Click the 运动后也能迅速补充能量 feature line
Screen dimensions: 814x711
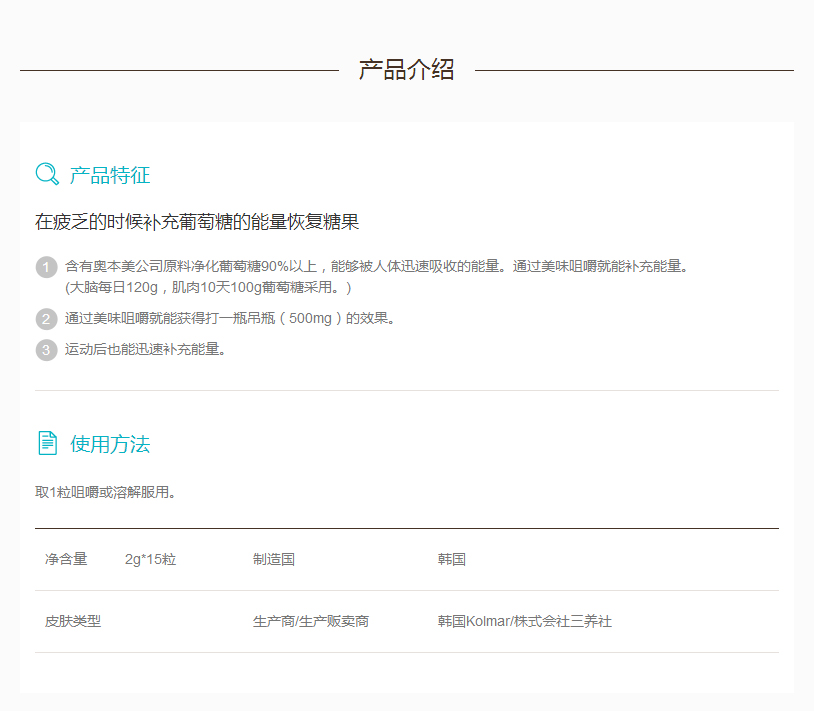(145, 350)
